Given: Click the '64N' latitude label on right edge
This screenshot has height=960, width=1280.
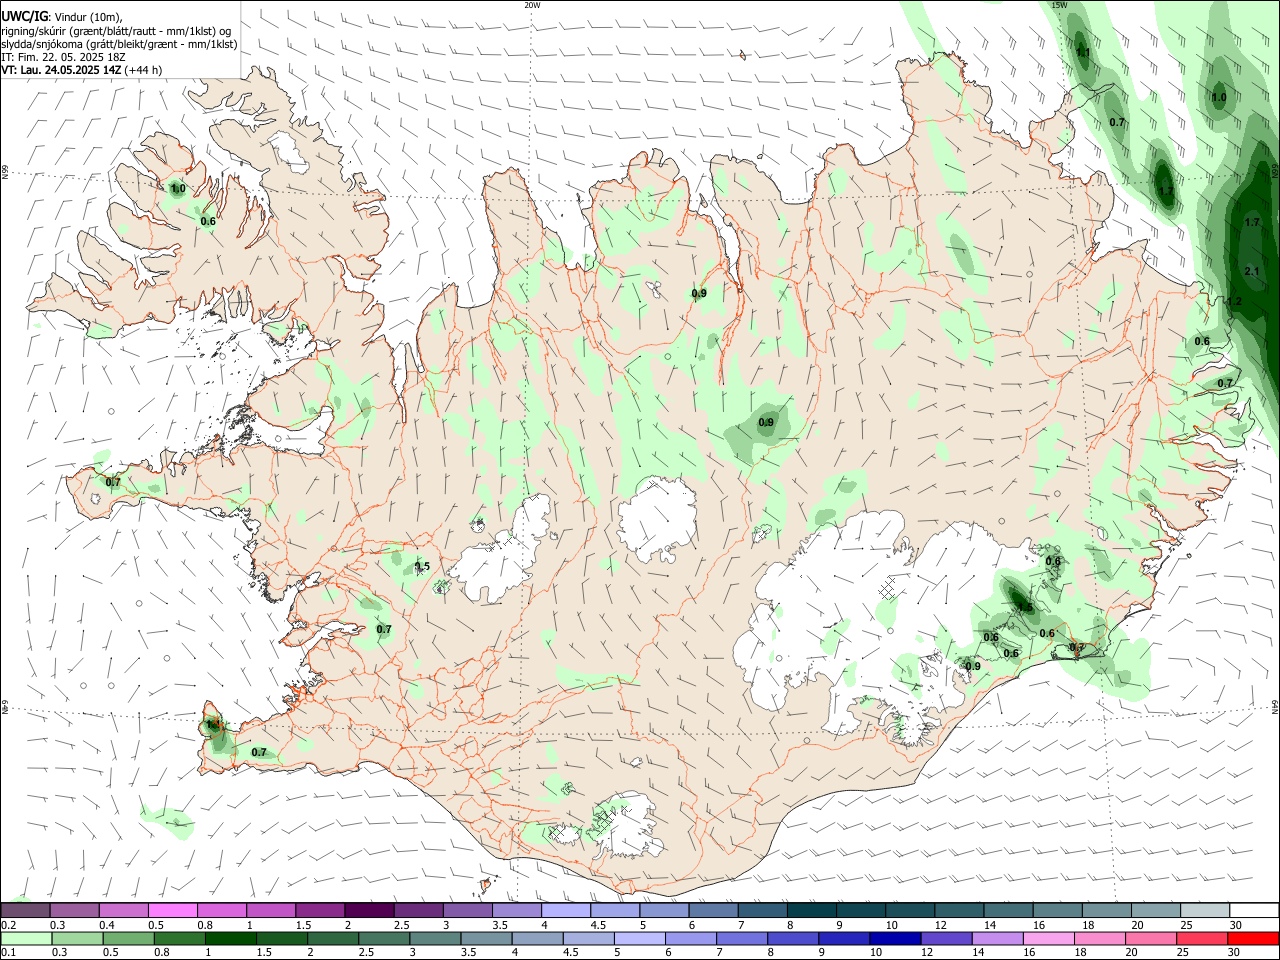Looking at the screenshot, I should tap(1275, 706).
